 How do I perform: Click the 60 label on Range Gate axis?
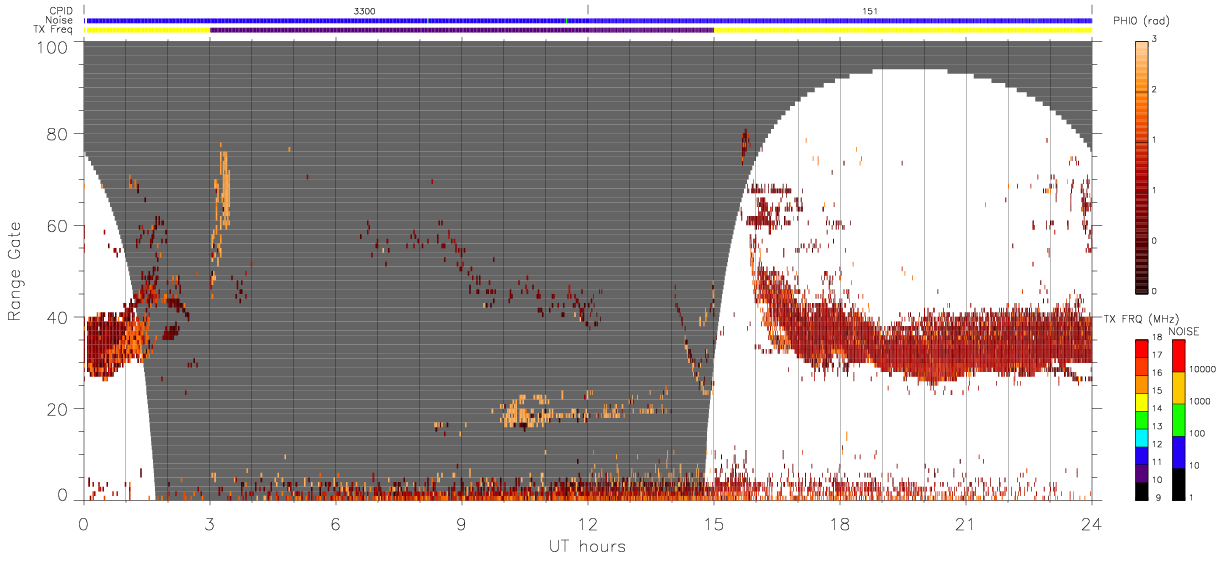coord(58,226)
